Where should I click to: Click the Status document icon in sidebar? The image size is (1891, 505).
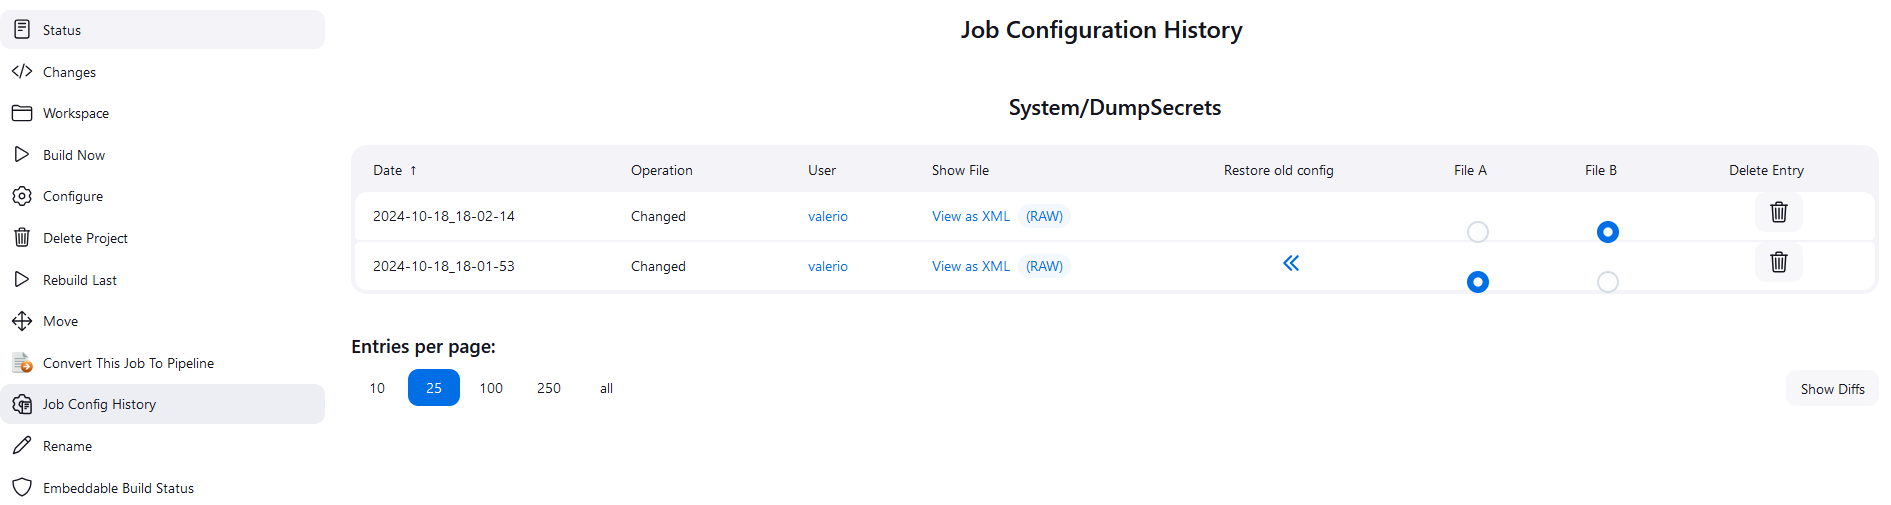[22, 30]
